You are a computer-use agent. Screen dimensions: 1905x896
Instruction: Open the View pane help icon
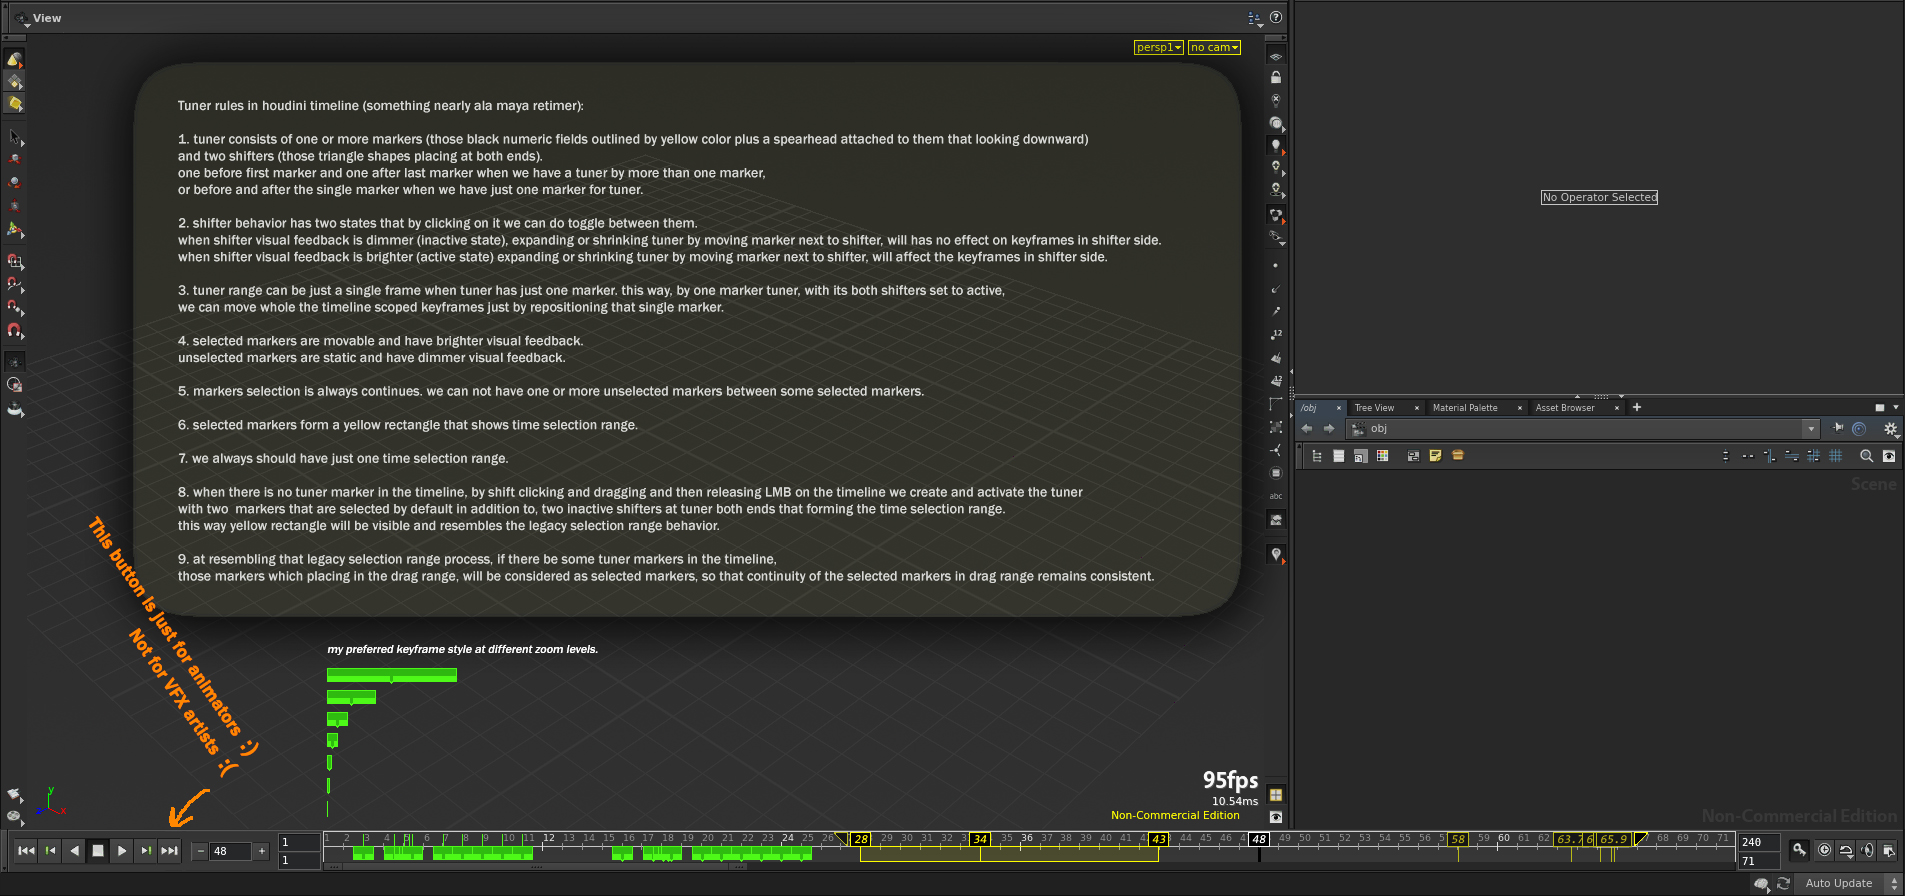click(x=1276, y=18)
